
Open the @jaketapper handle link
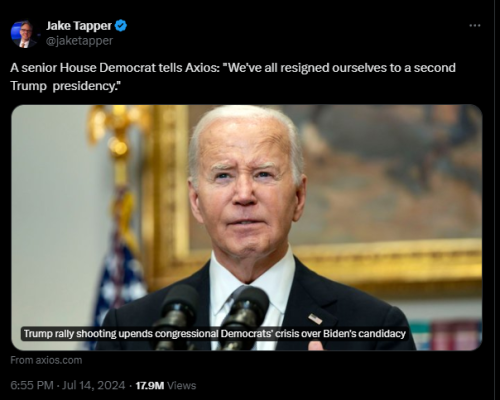point(79,41)
